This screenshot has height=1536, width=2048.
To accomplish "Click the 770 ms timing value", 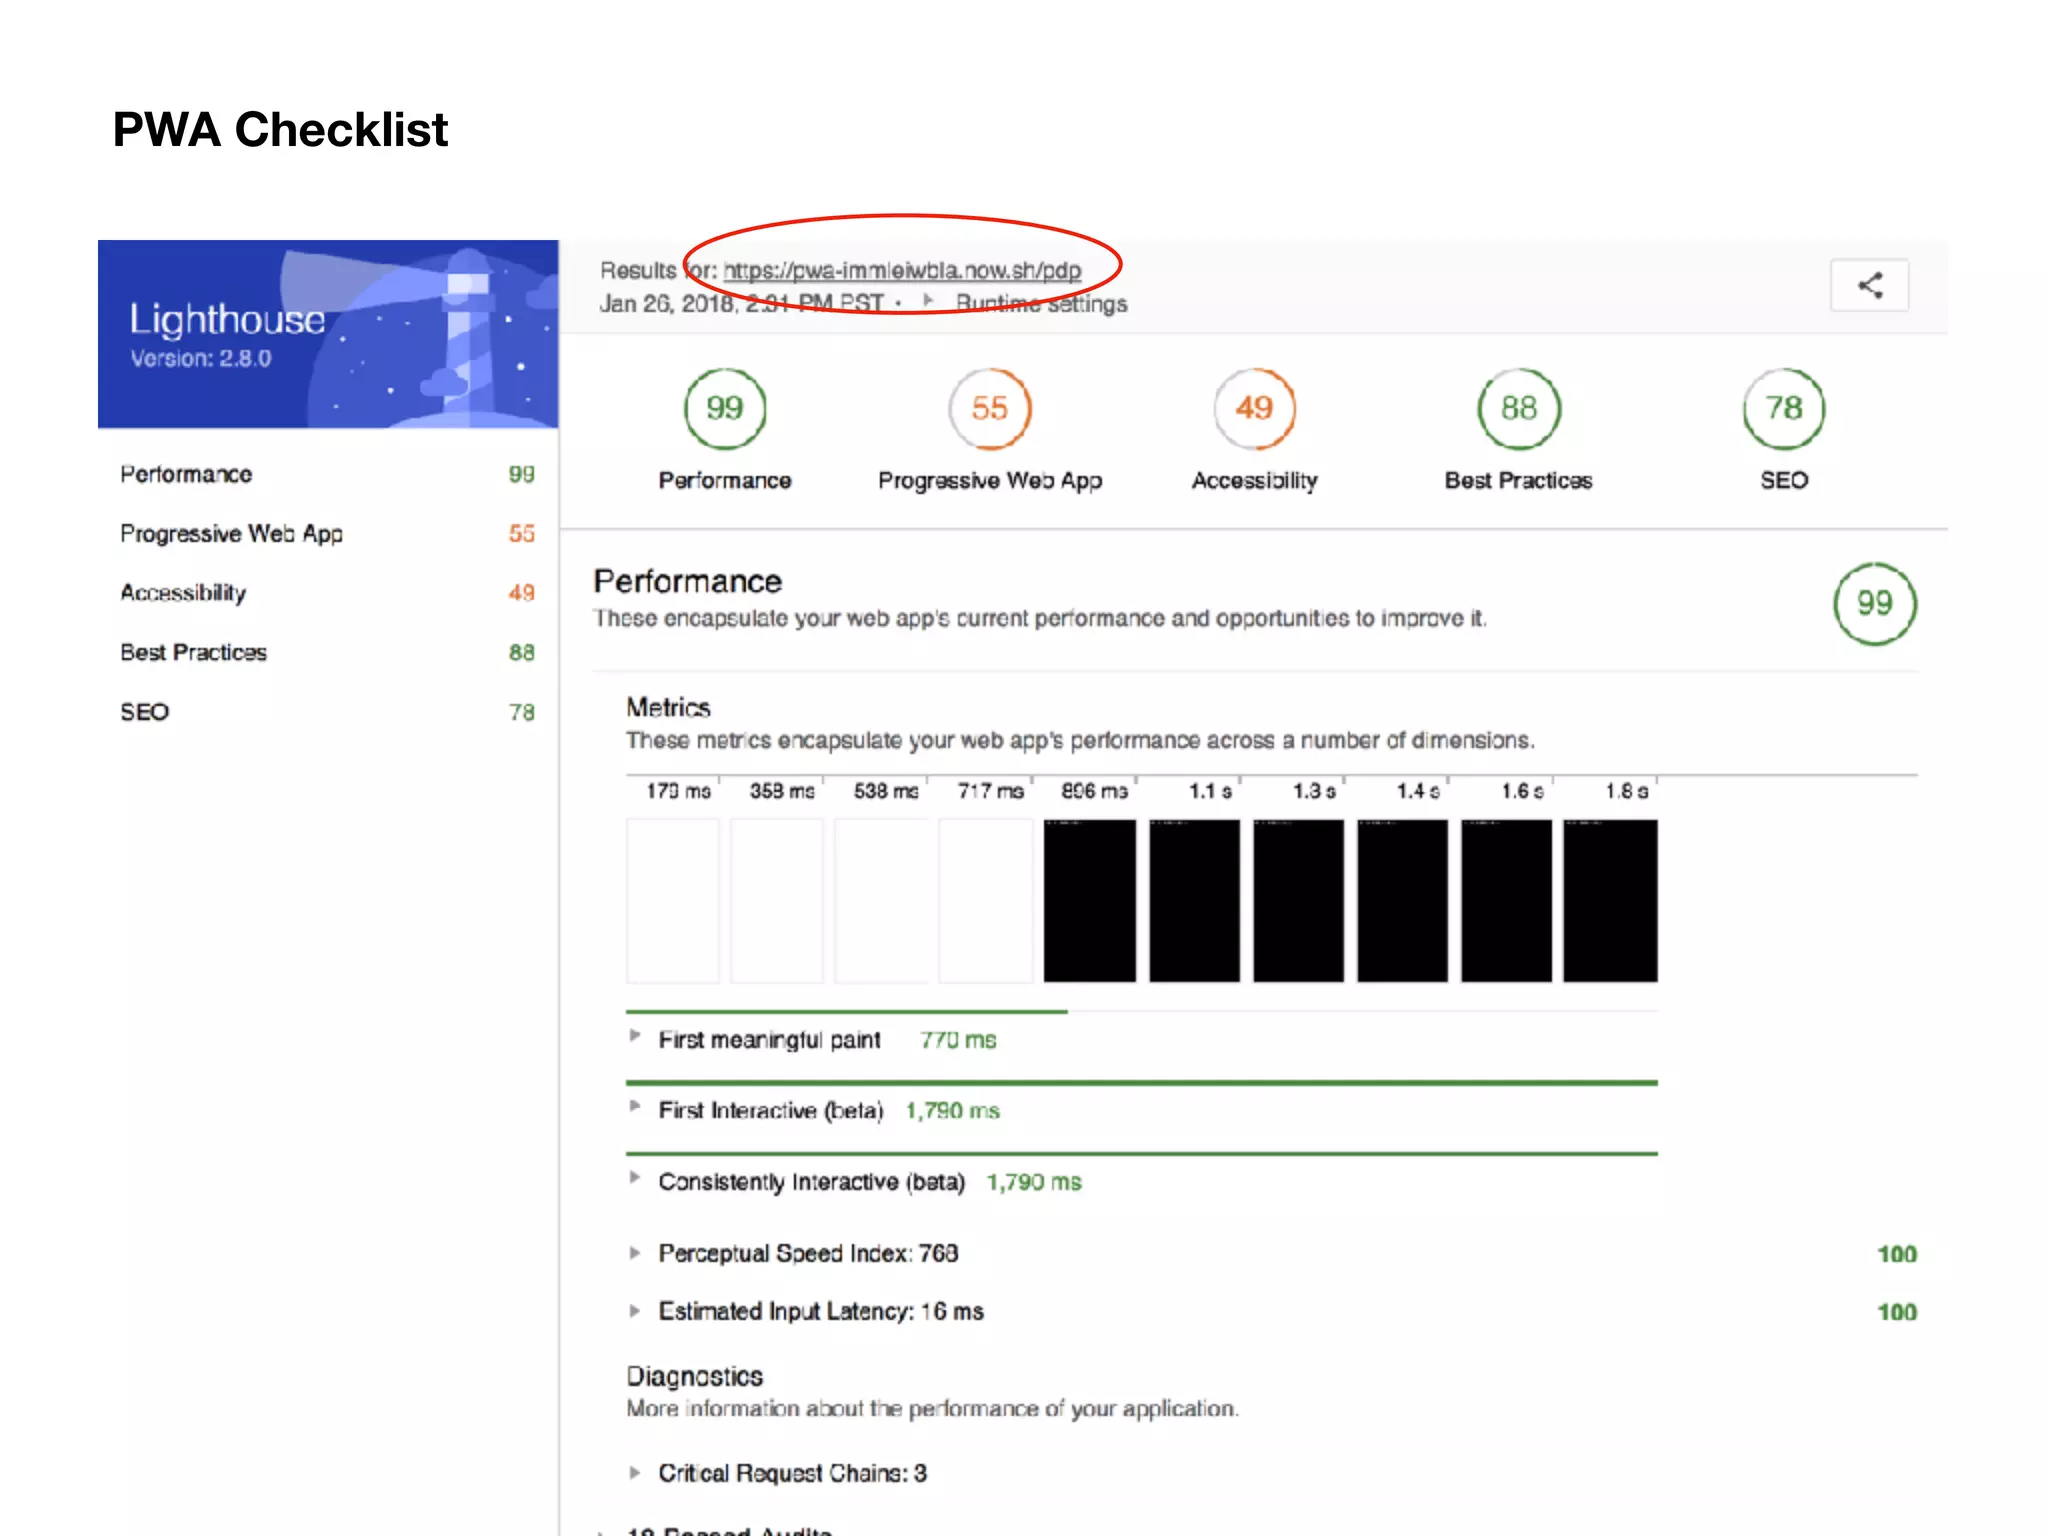I will pyautogui.click(x=958, y=1040).
